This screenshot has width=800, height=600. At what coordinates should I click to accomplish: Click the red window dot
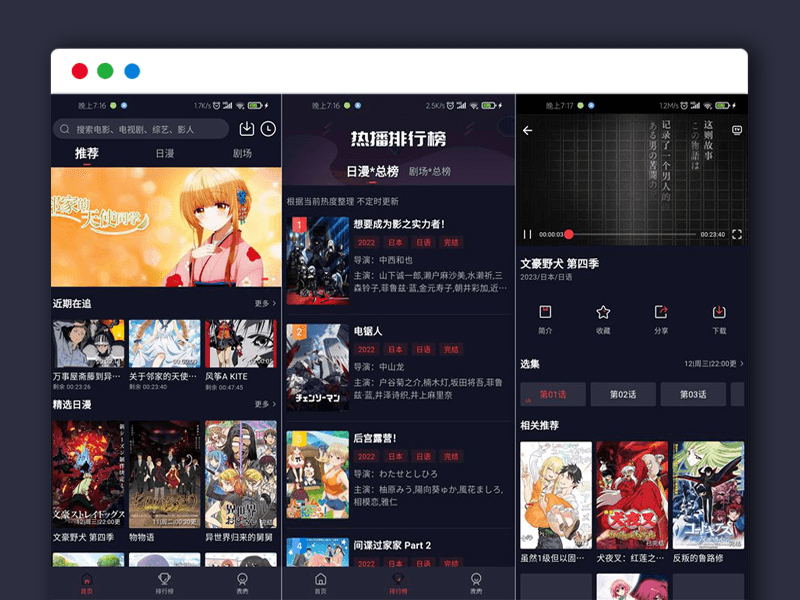pos(80,71)
